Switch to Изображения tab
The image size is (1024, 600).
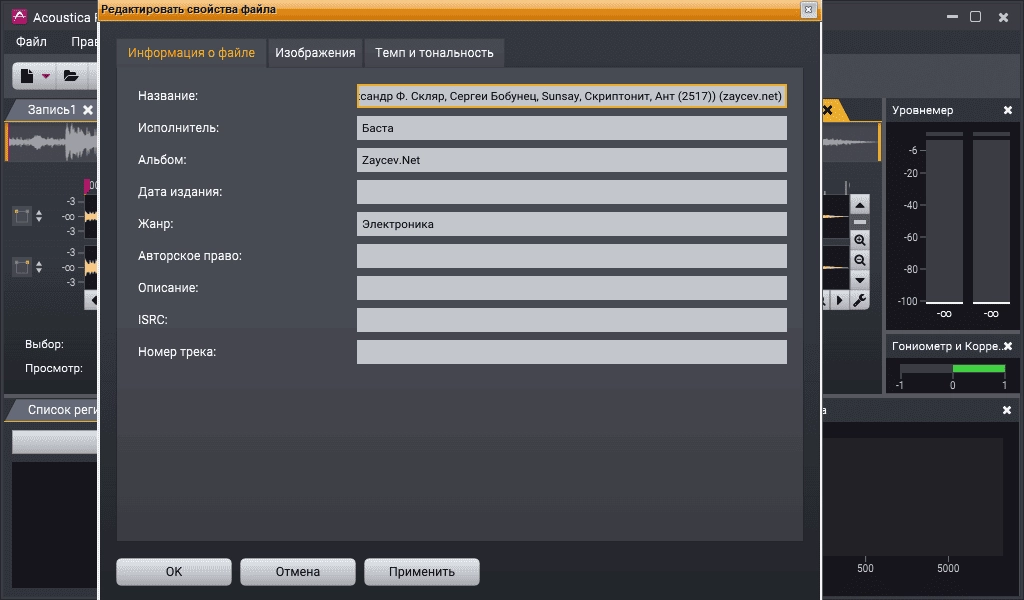pyautogui.click(x=315, y=53)
